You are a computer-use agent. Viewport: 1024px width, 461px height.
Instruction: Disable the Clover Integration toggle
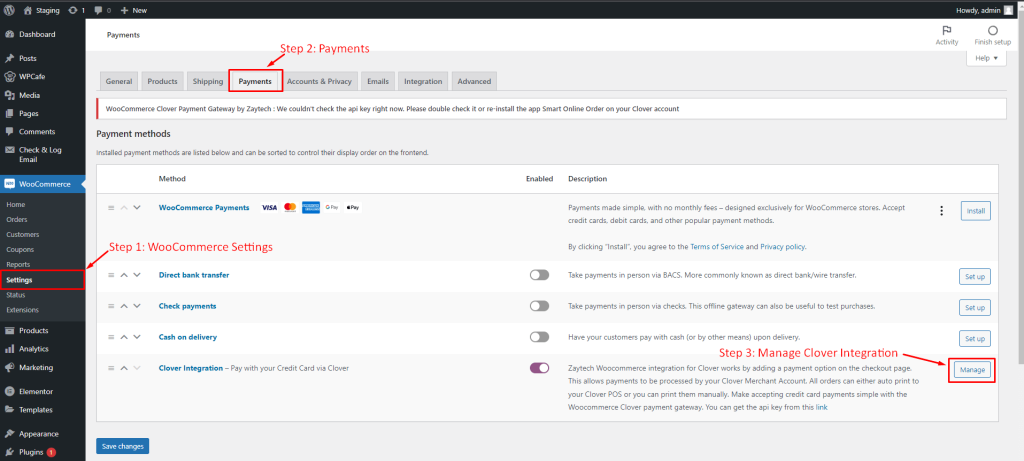pyautogui.click(x=539, y=368)
